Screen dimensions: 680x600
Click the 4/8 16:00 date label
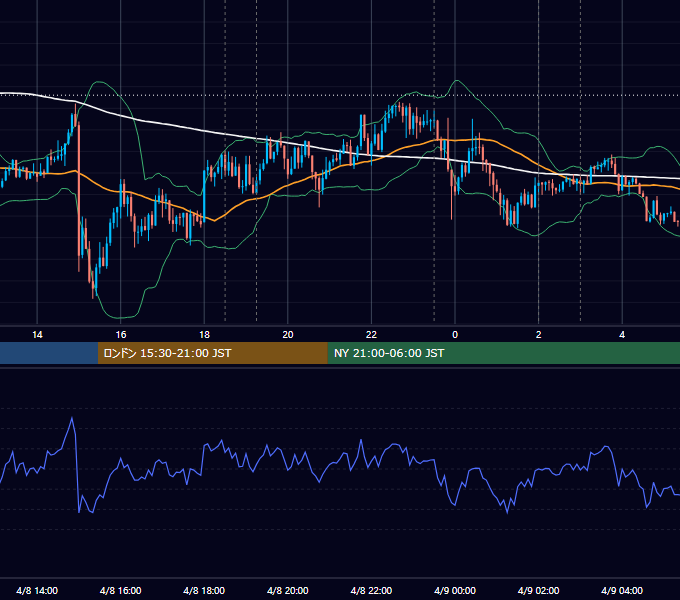[121, 591]
